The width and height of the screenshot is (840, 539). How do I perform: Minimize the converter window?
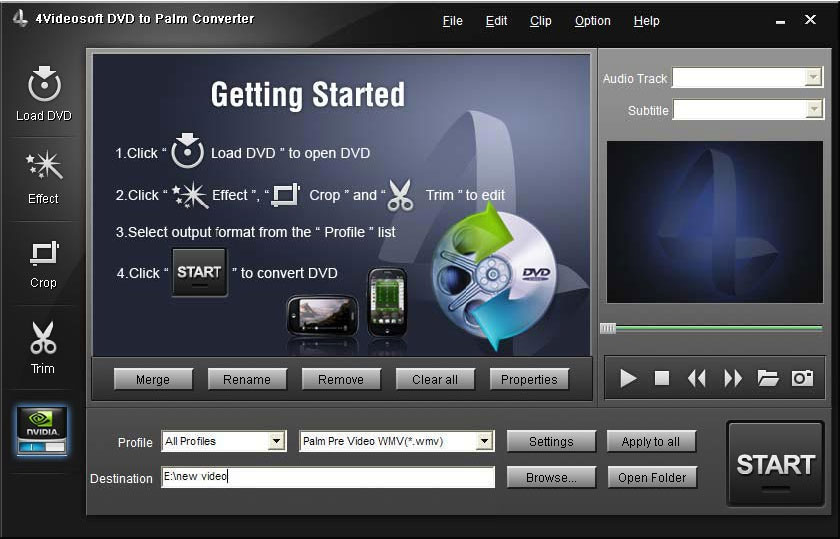[781, 22]
